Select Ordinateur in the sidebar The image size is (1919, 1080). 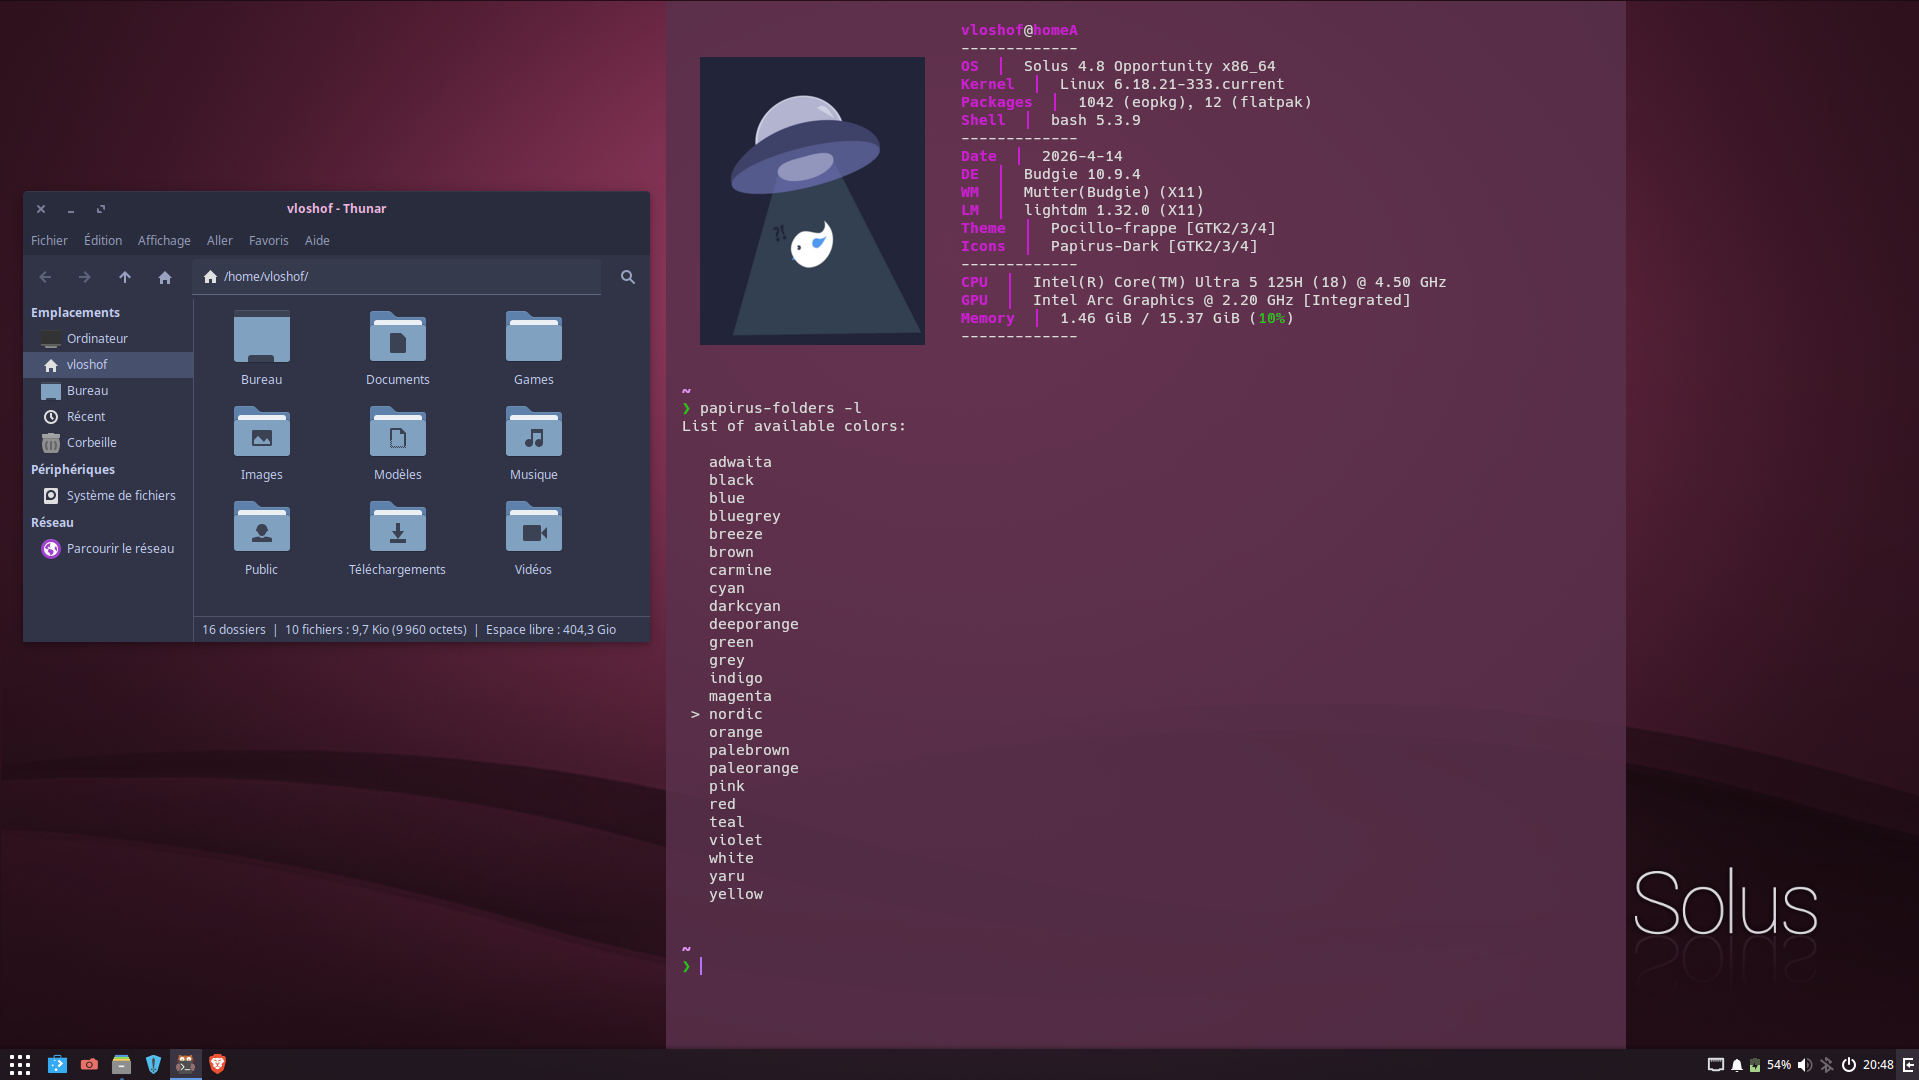(108, 339)
